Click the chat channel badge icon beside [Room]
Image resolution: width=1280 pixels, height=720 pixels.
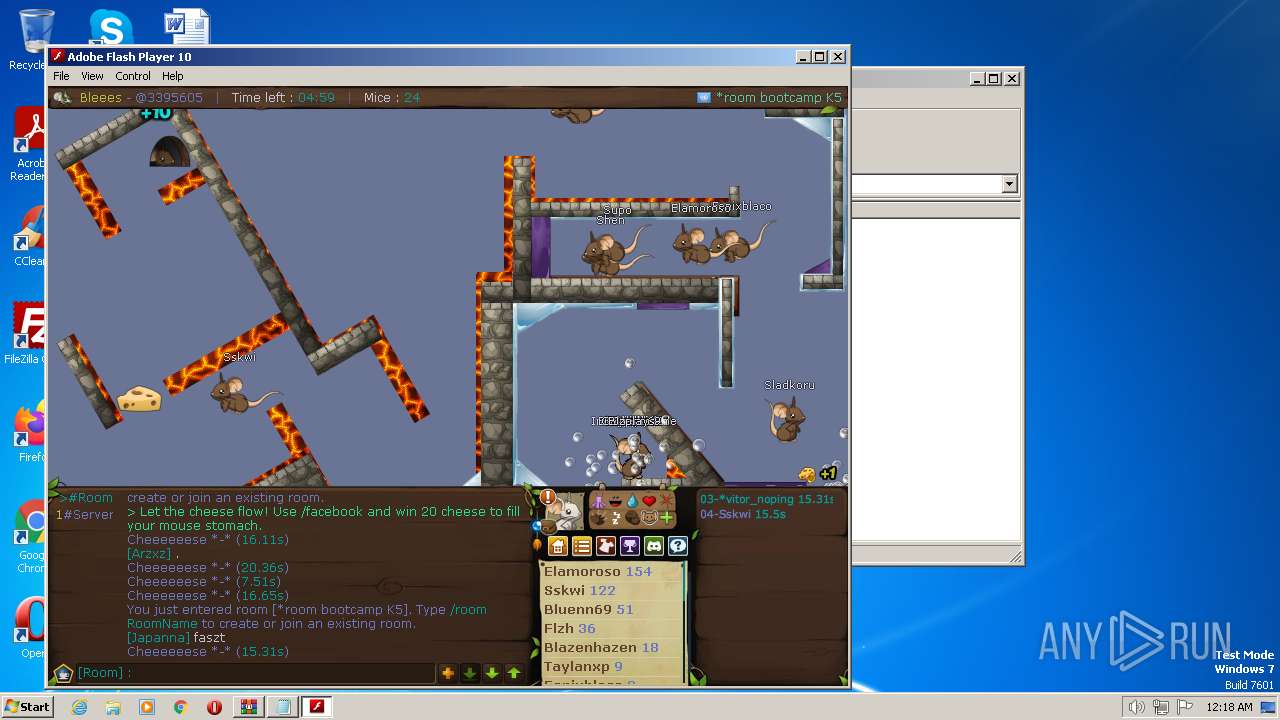click(x=63, y=673)
